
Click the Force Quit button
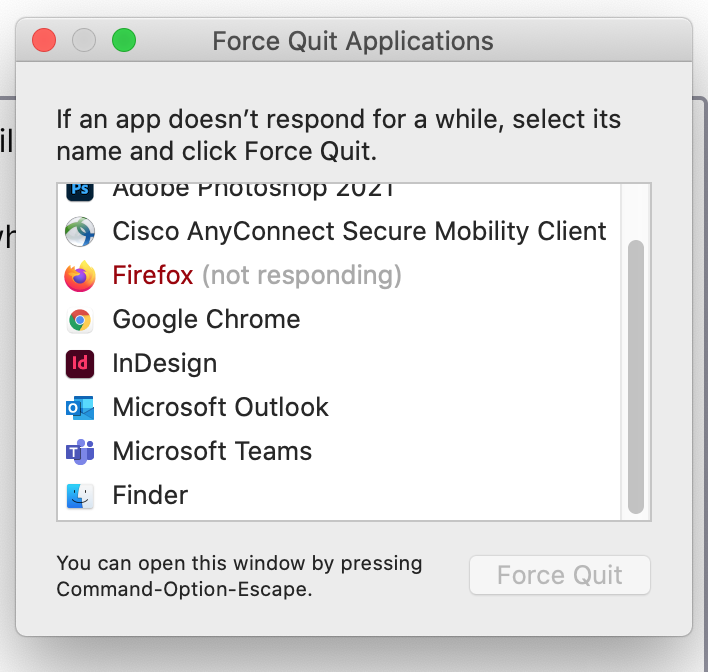pyautogui.click(x=560, y=575)
